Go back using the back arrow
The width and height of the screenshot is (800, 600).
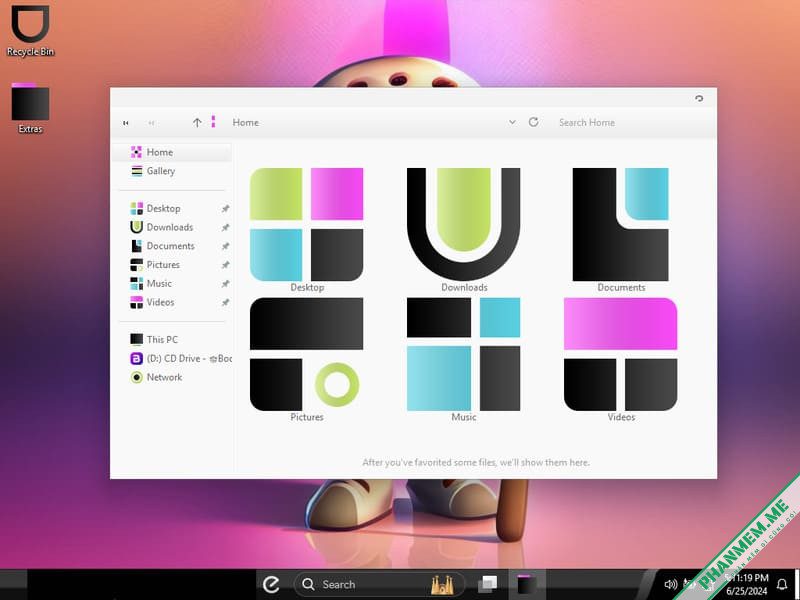(126, 123)
